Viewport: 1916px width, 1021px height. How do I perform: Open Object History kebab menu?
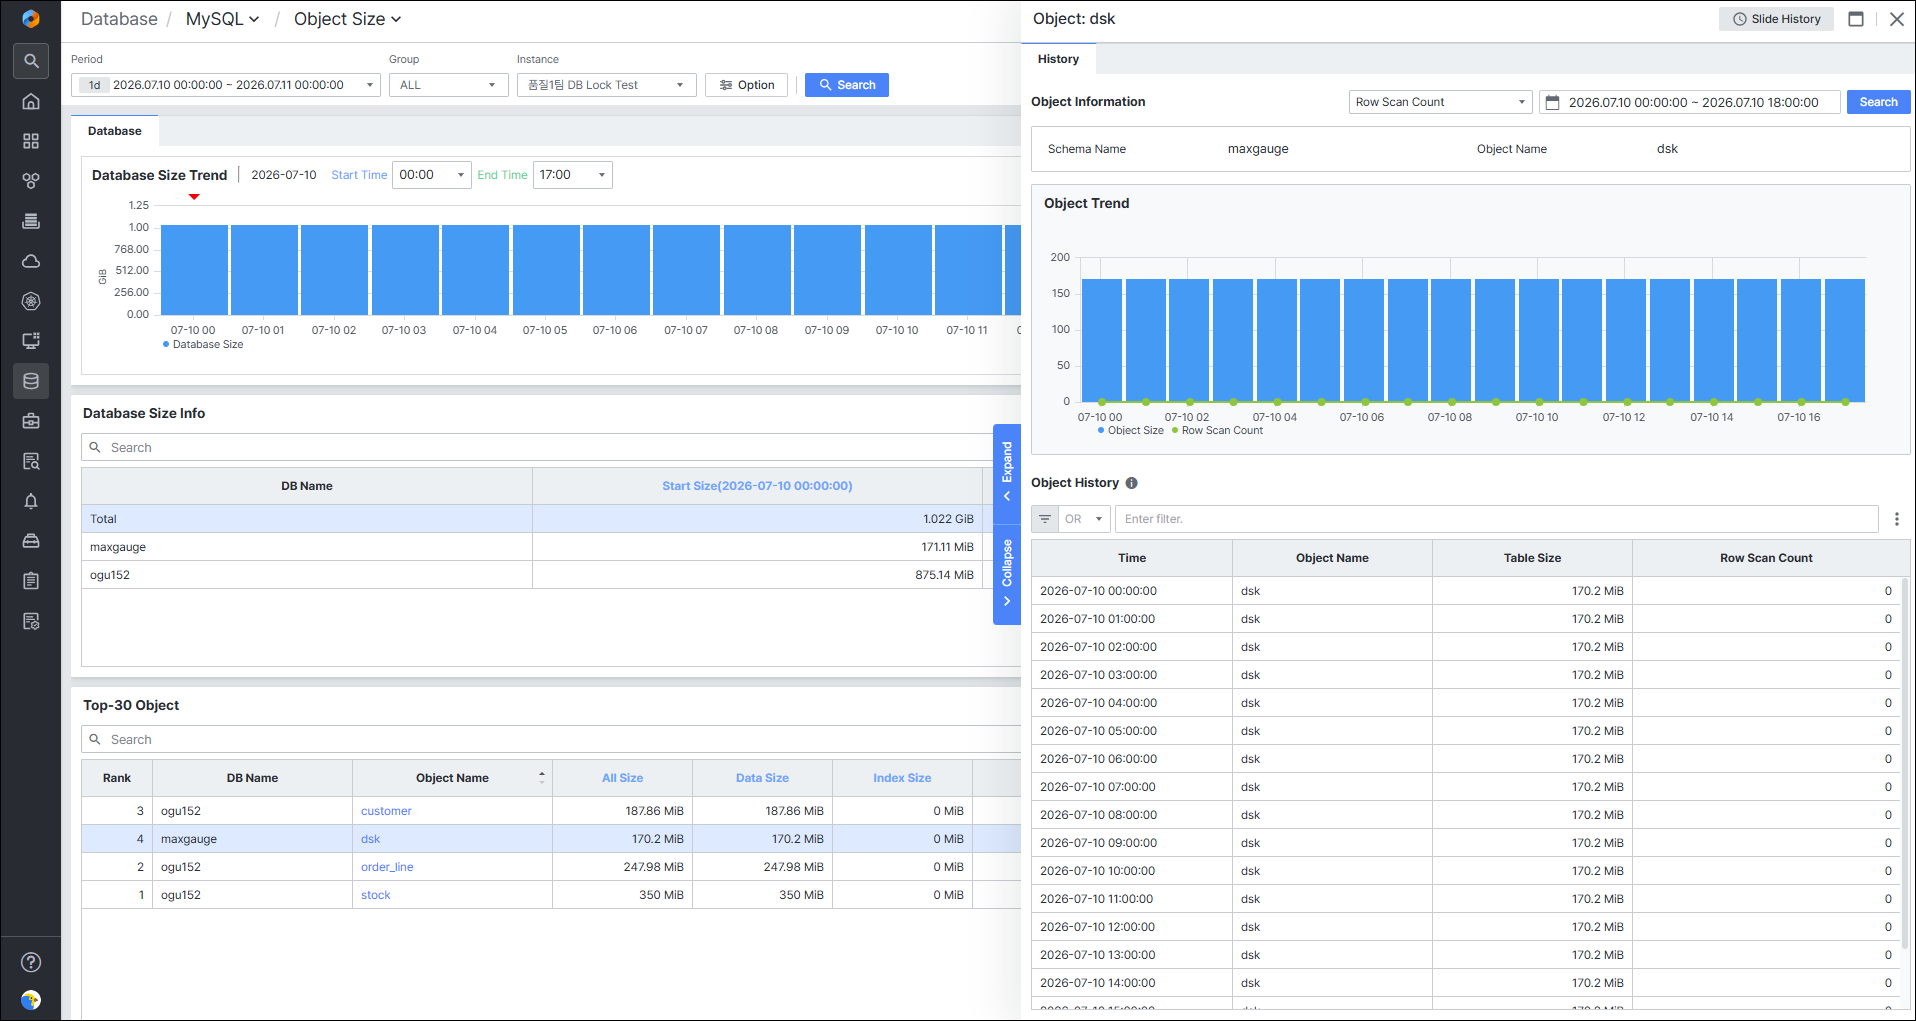coord(1896,519)
